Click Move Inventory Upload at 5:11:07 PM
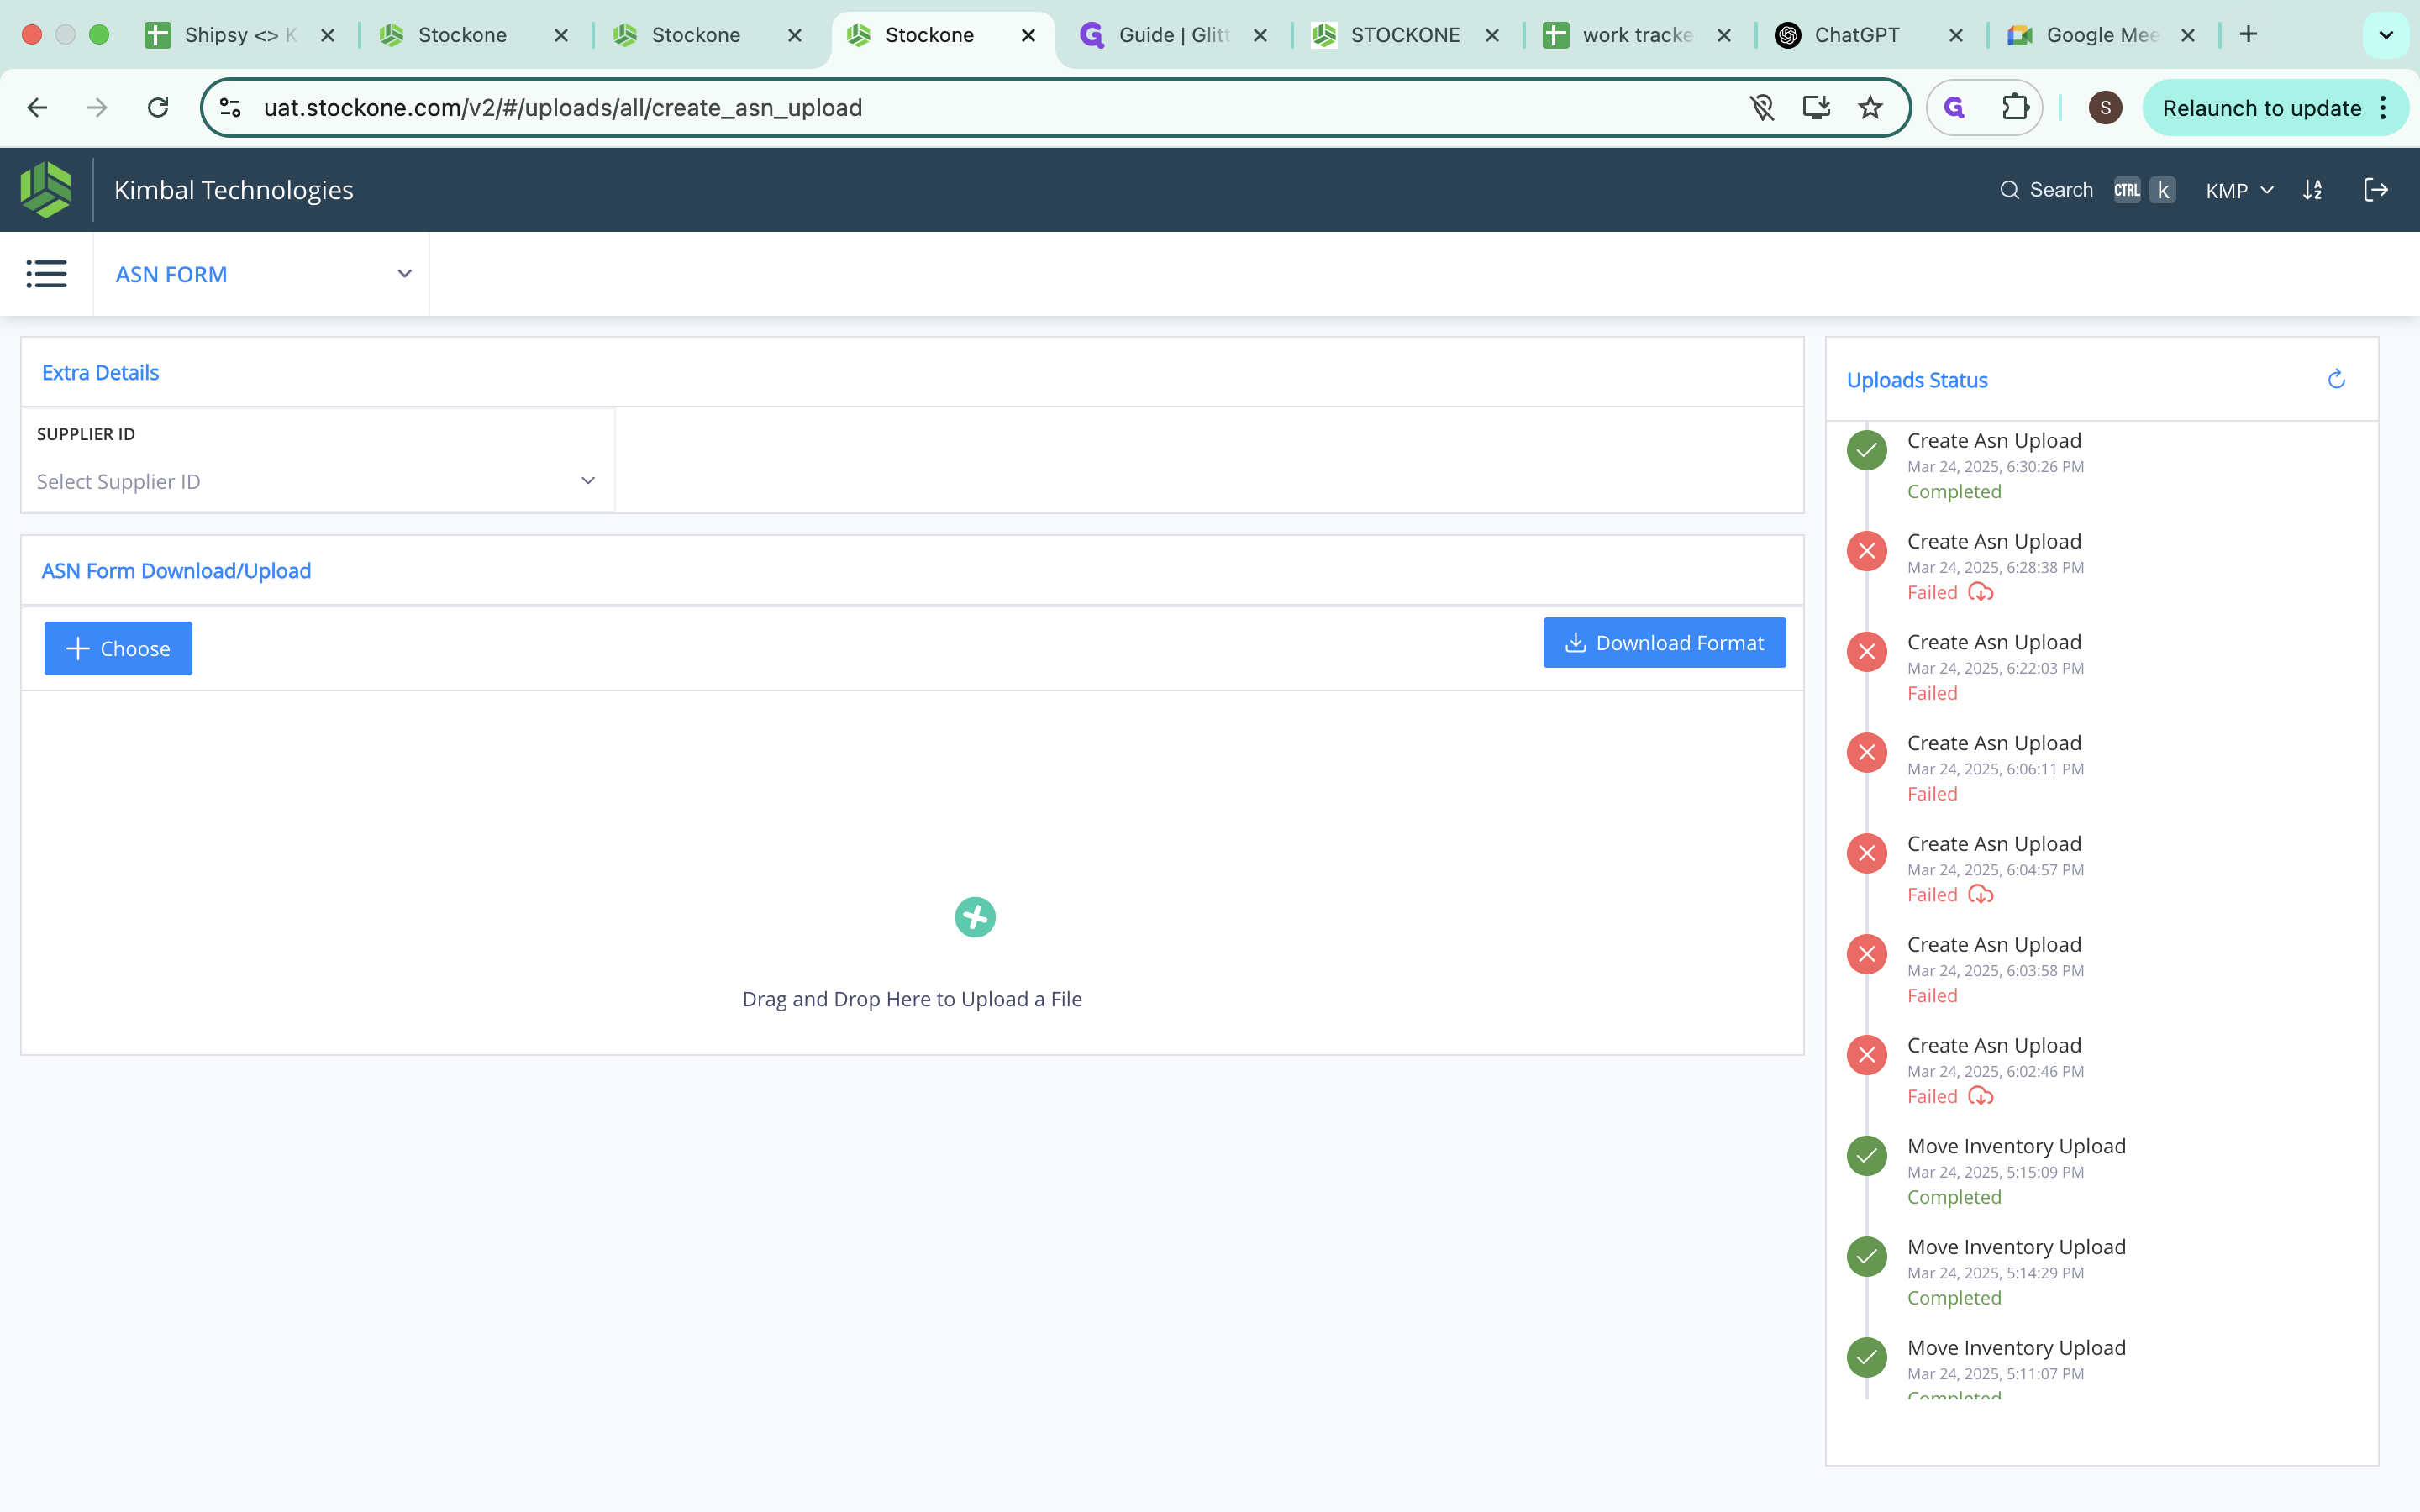Screen dimensions: 2420x1512 (2016, 1348)
